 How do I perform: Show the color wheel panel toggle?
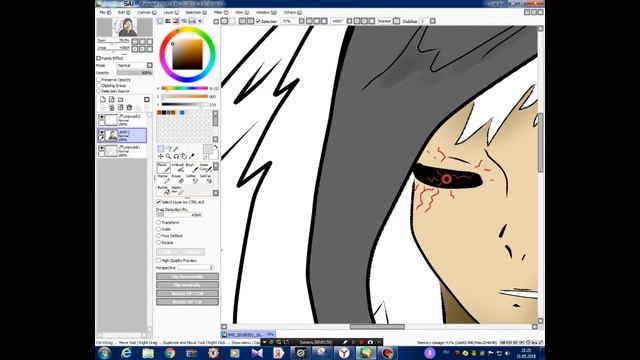(160, 21)
